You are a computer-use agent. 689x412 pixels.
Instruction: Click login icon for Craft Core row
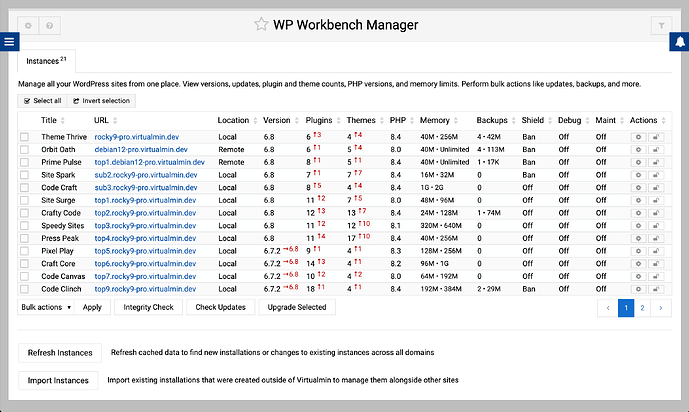pos(656,264)
